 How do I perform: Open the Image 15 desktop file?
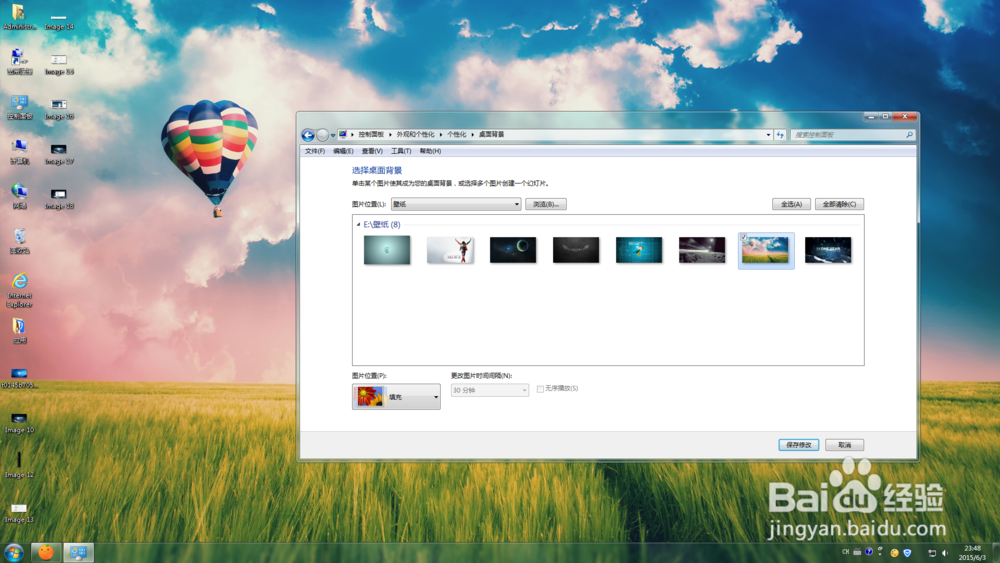[59, 63]
